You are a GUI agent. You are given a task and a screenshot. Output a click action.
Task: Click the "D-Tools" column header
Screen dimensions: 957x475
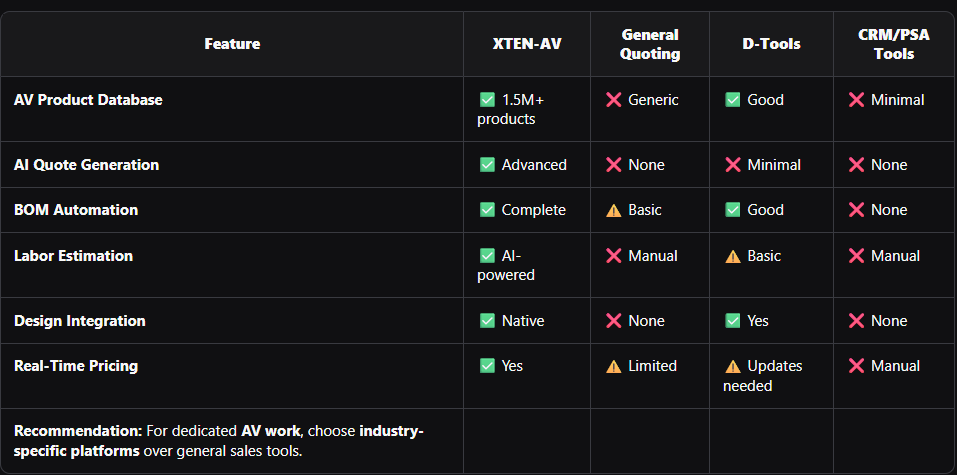pos(771,44)
